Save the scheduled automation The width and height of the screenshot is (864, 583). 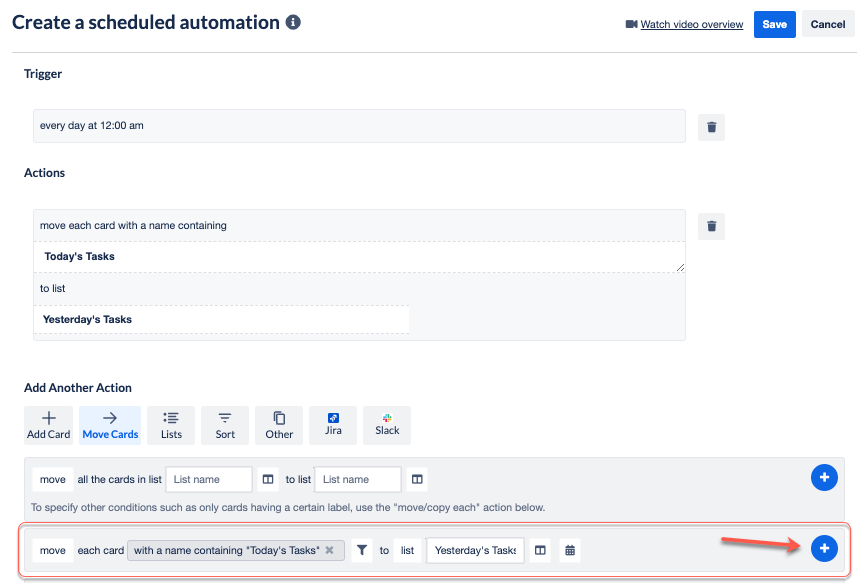774,24
